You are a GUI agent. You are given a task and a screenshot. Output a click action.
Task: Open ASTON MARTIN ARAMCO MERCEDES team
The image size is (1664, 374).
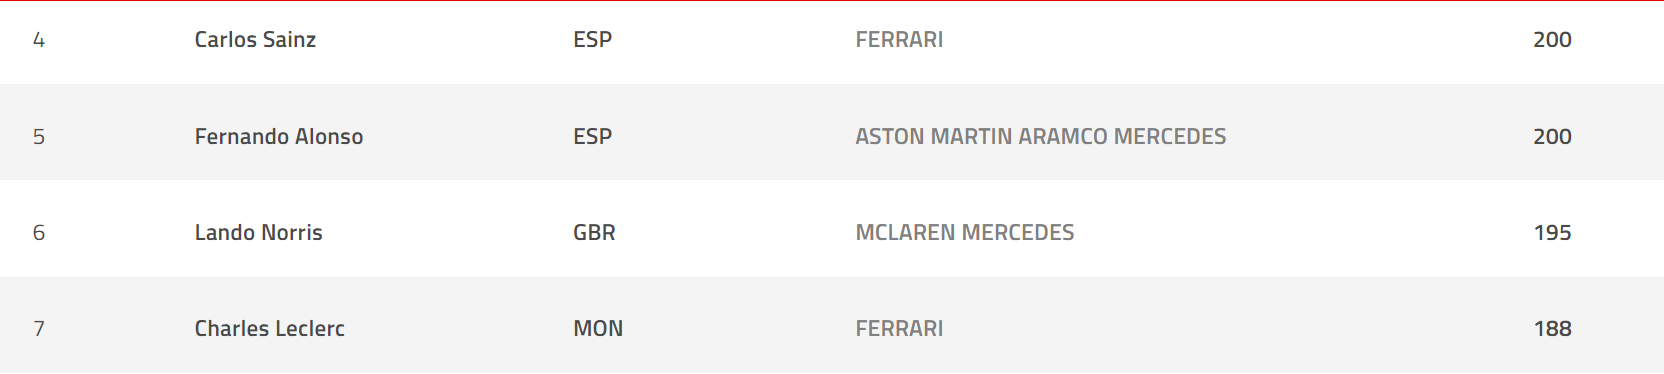click(x=1040, y=136)
